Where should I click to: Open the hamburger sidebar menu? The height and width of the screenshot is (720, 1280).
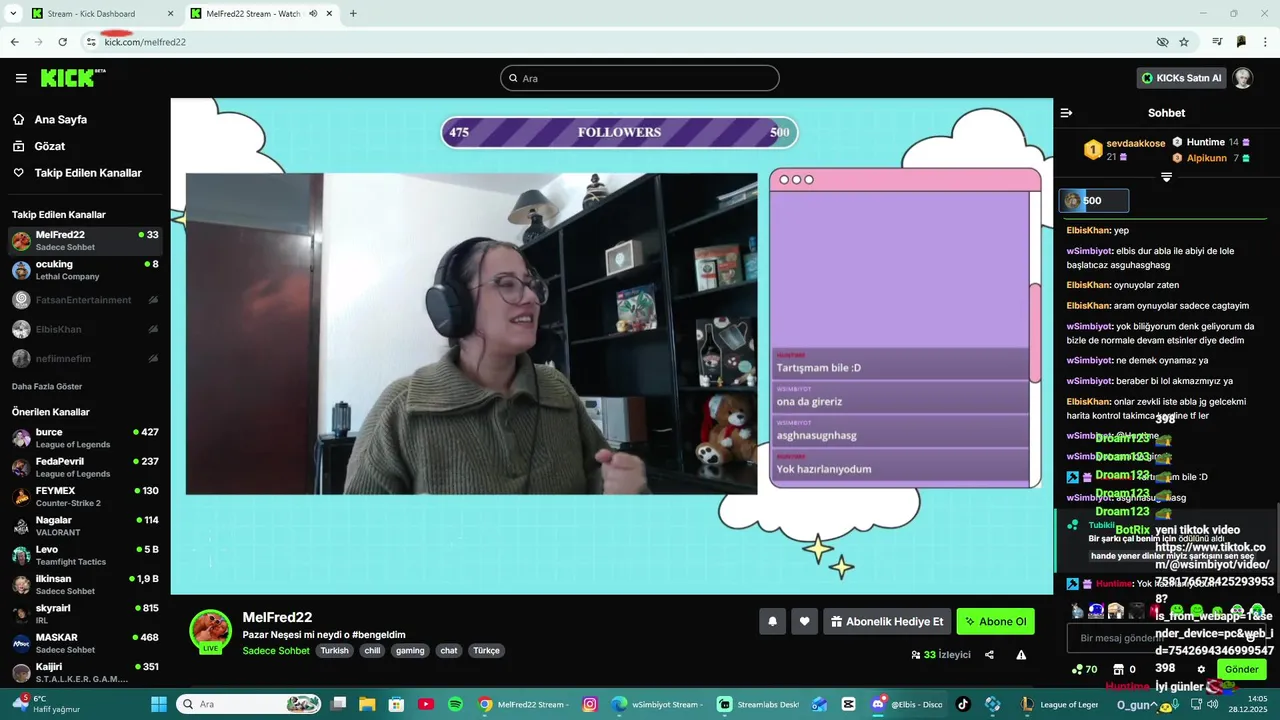click(x=21, y=78)
